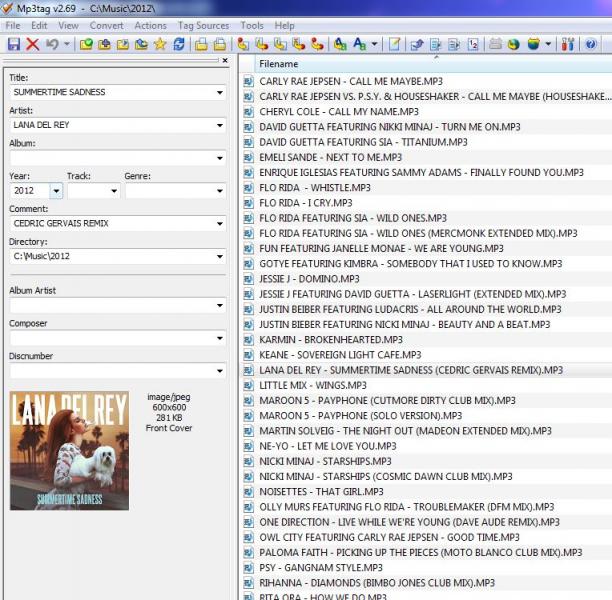612x600 pixels.
Task: Open the Tag Sources toolbar dropdown arrow
Action: pos(548,44)
